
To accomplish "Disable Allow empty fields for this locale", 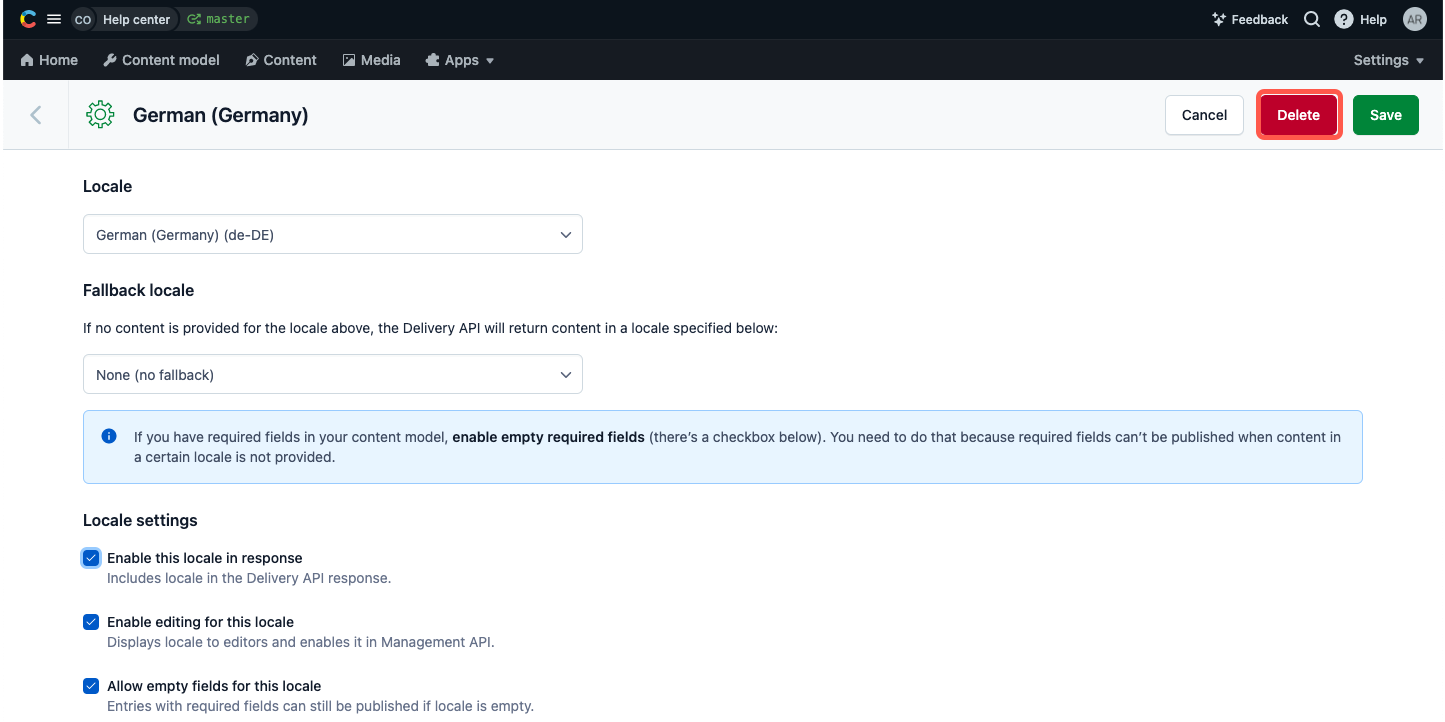I will pyautogui.click(x=91, y=685).
